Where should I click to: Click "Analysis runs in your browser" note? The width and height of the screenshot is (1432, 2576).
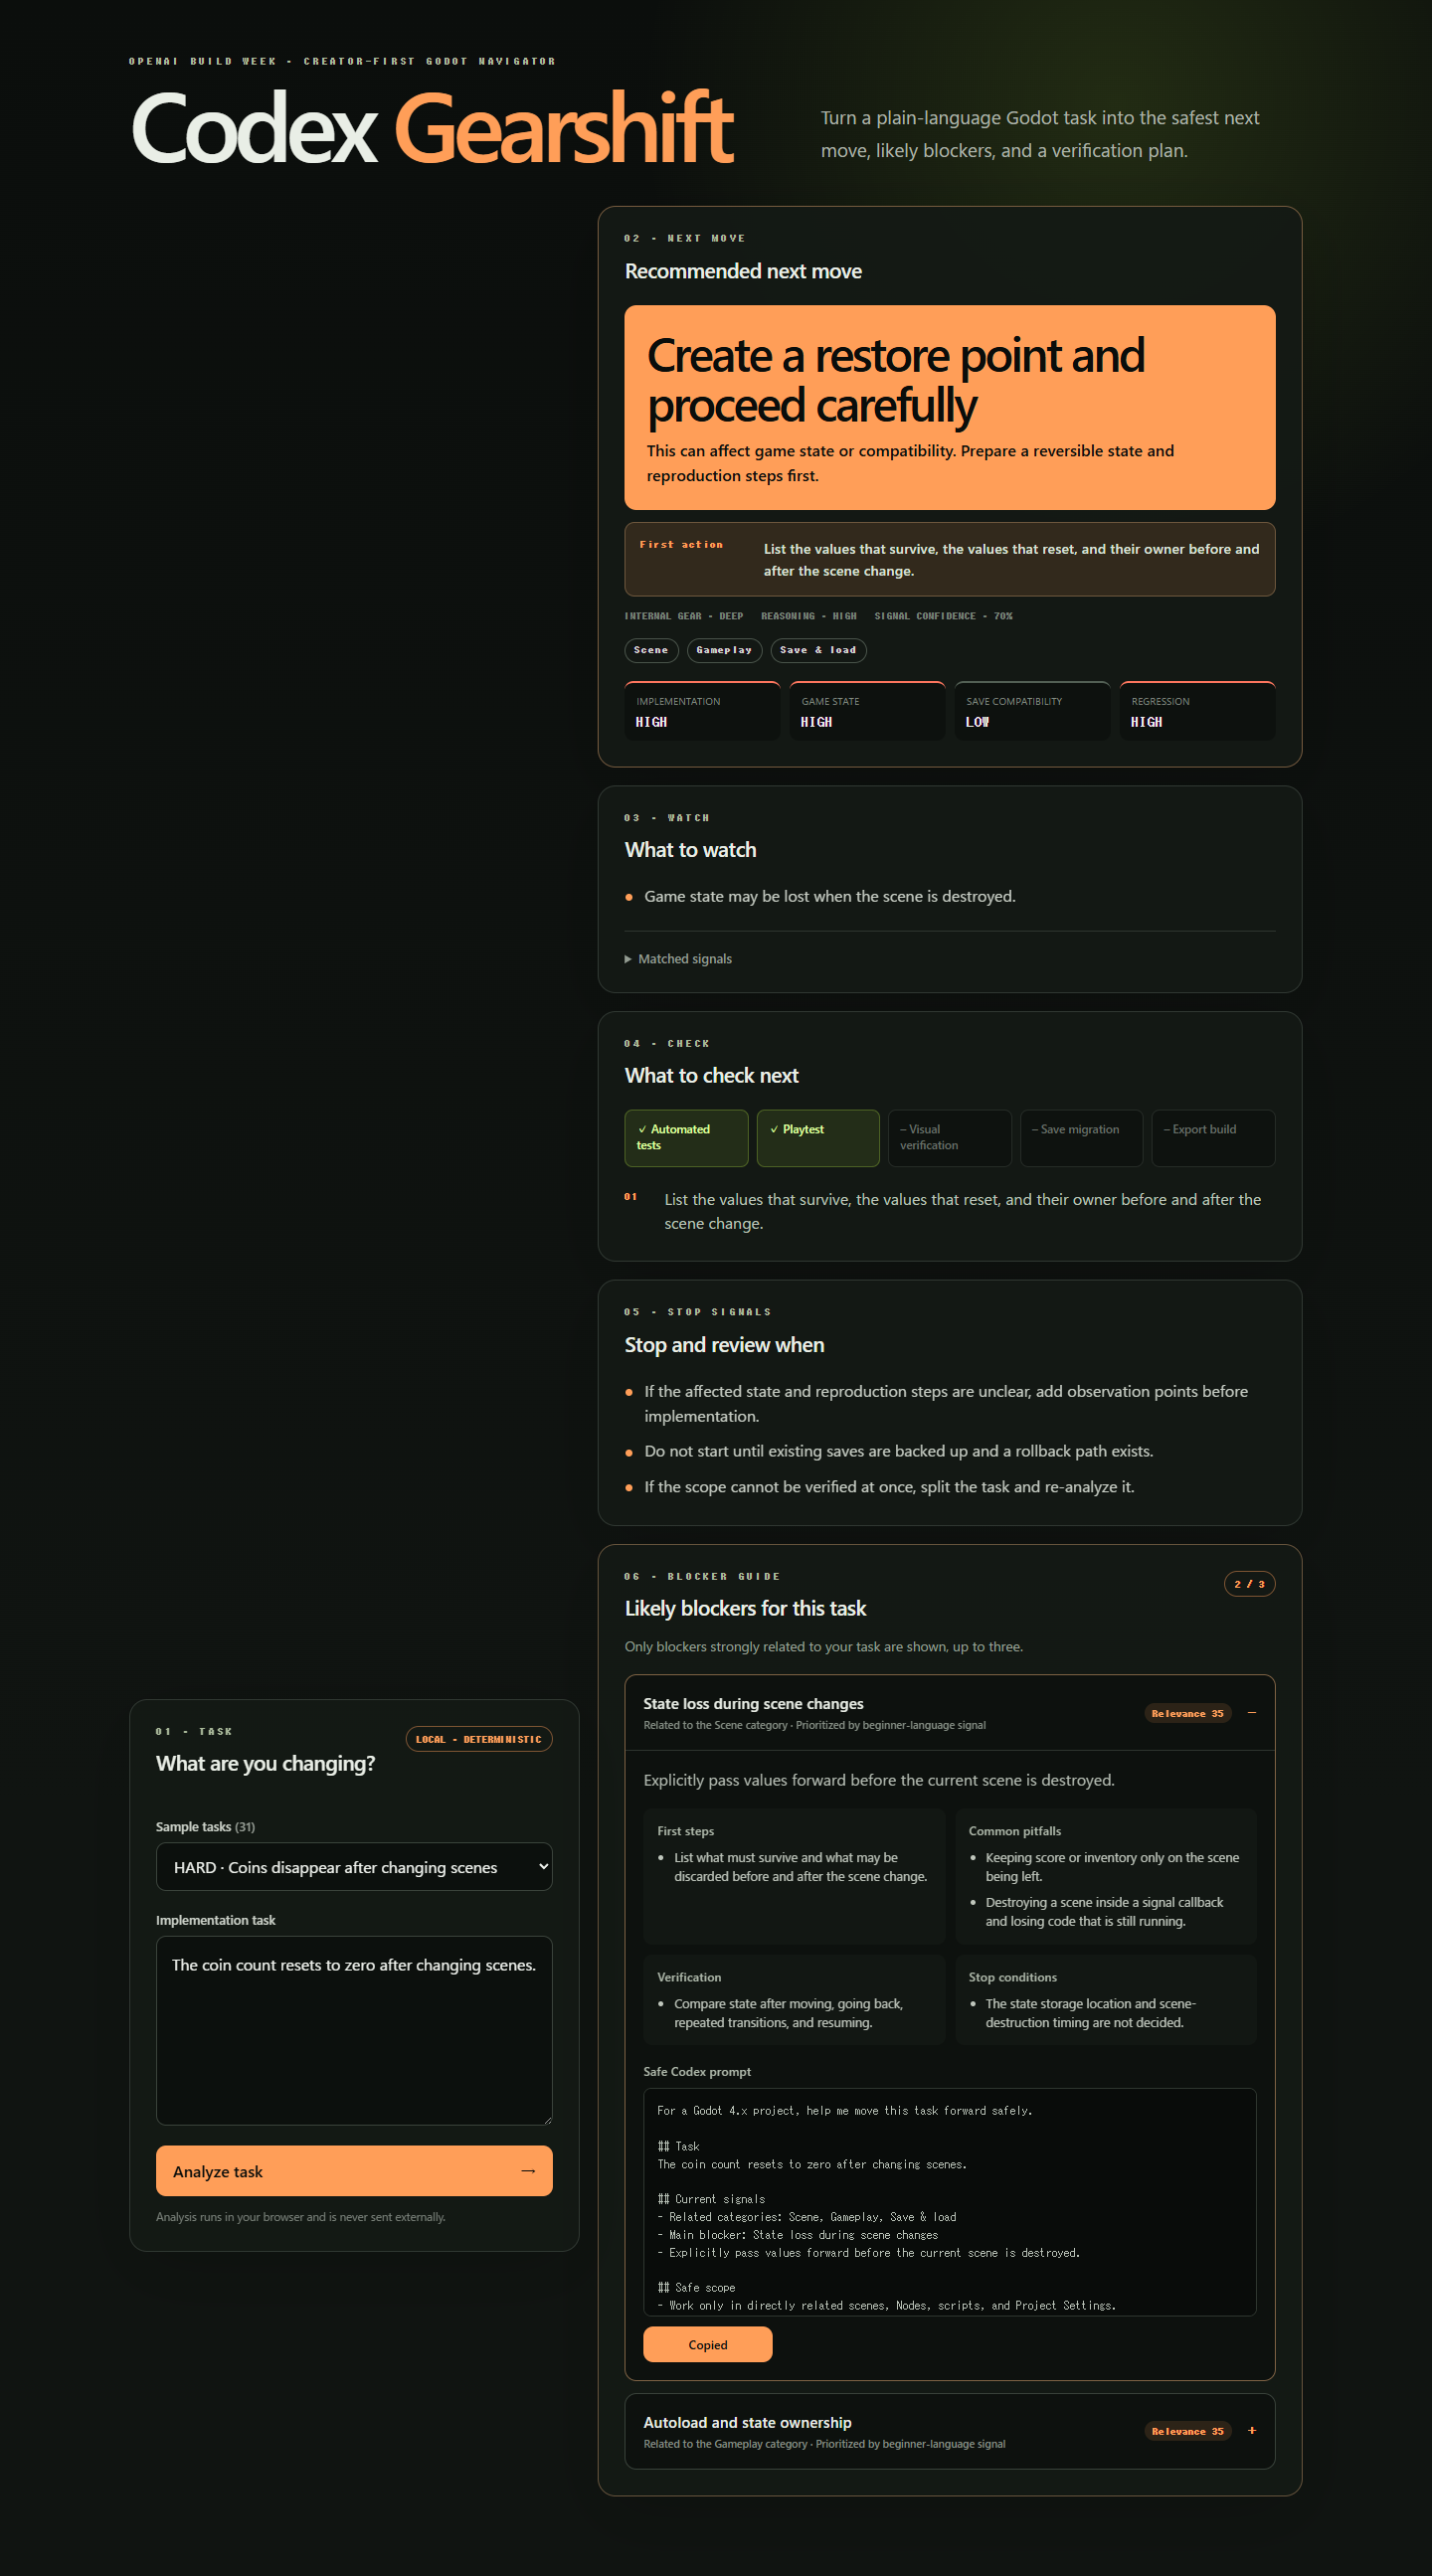301,2217
